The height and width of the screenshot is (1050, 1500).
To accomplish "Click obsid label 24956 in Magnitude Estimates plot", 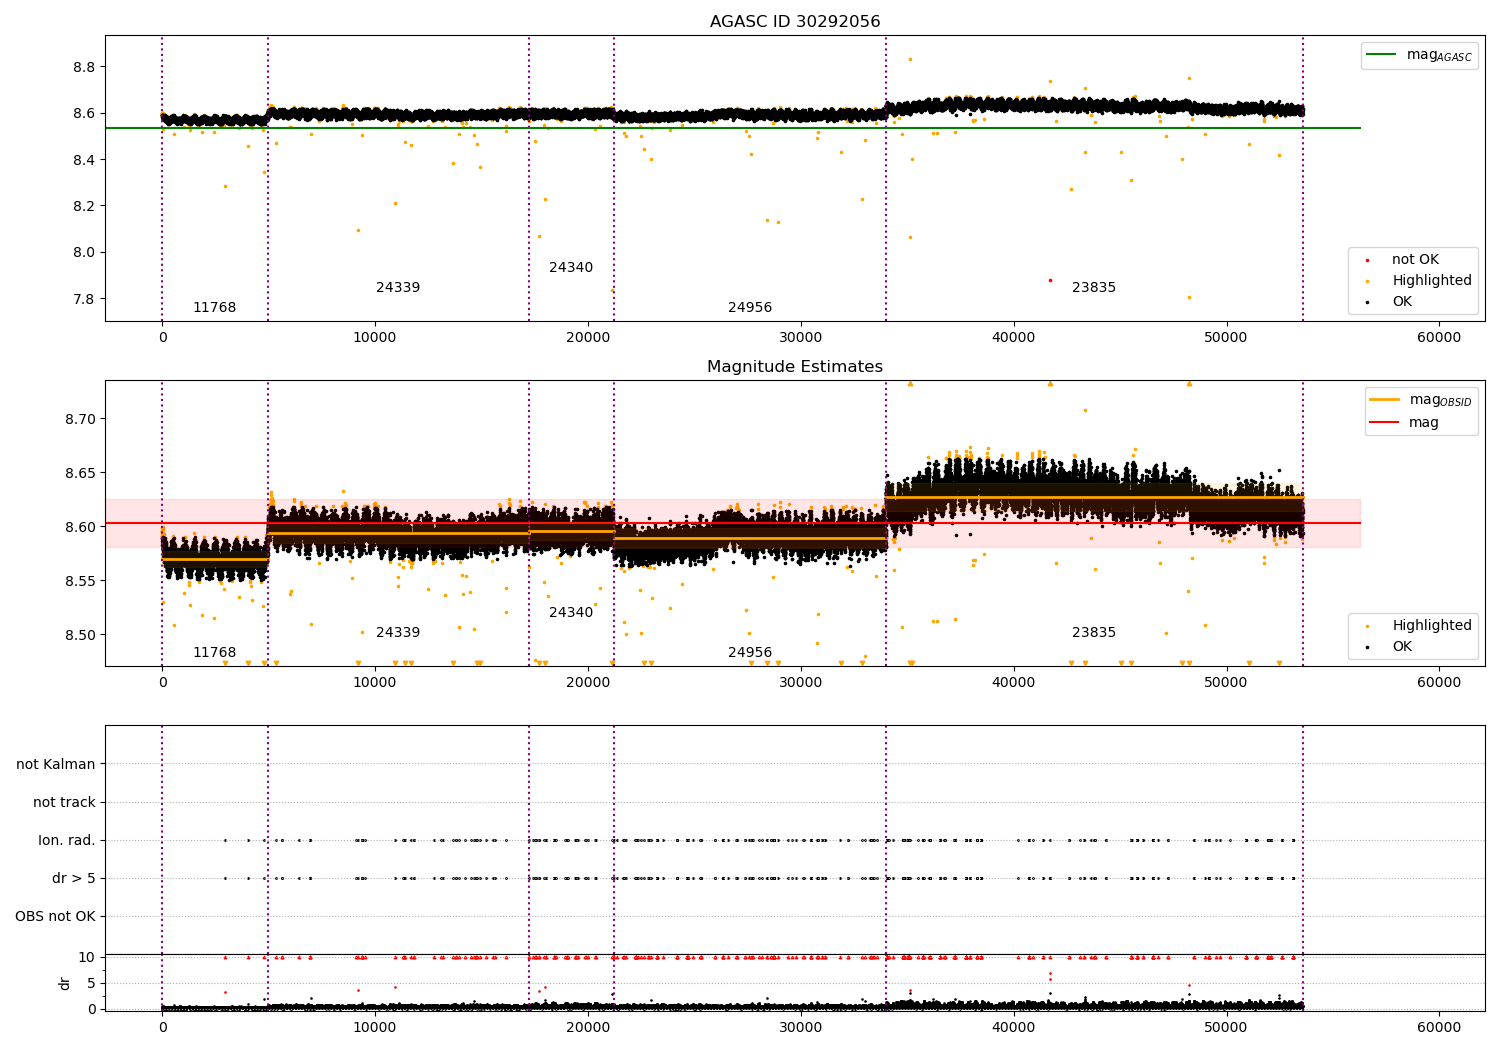I will tap(750, 652).
